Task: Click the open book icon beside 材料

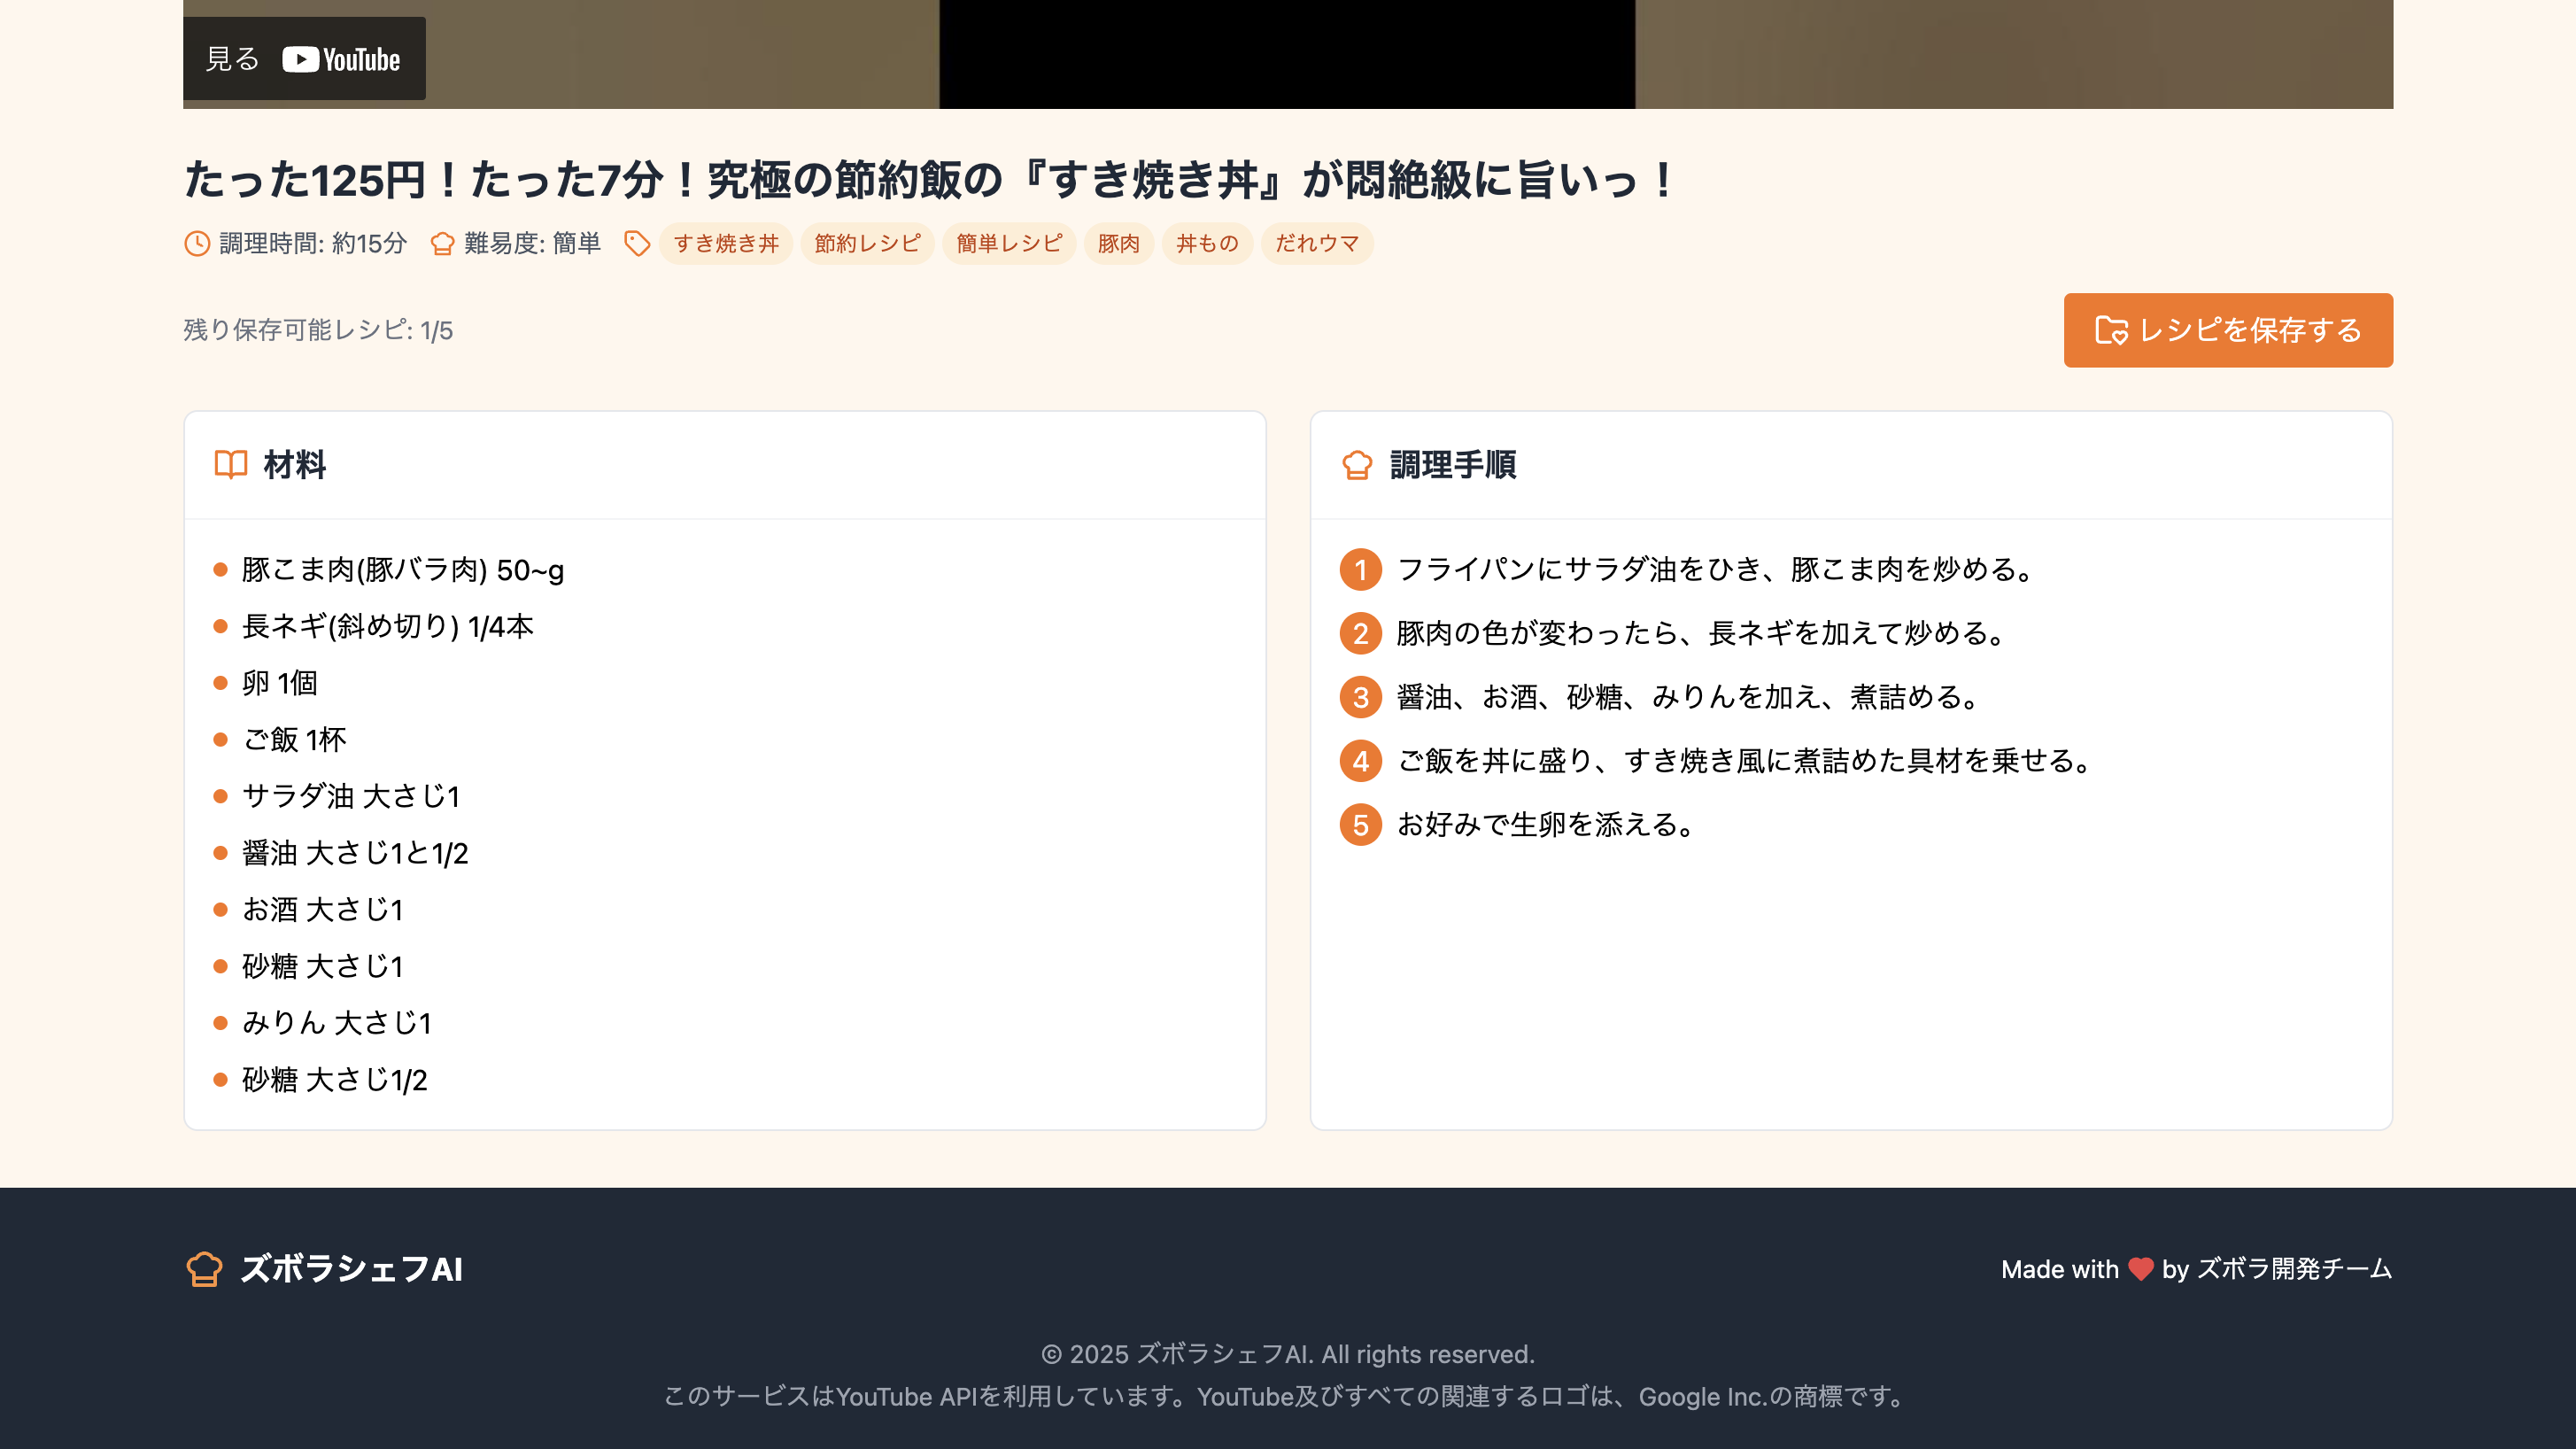Action: pyautogui.click(x=231, y=465)
